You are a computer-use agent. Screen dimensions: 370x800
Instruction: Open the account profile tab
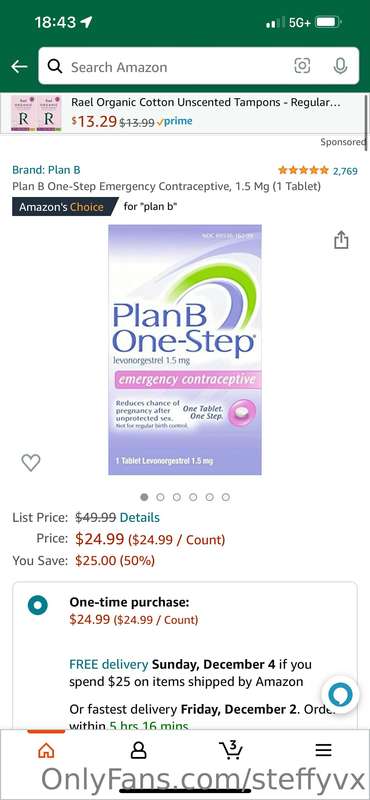pos(138,750)
